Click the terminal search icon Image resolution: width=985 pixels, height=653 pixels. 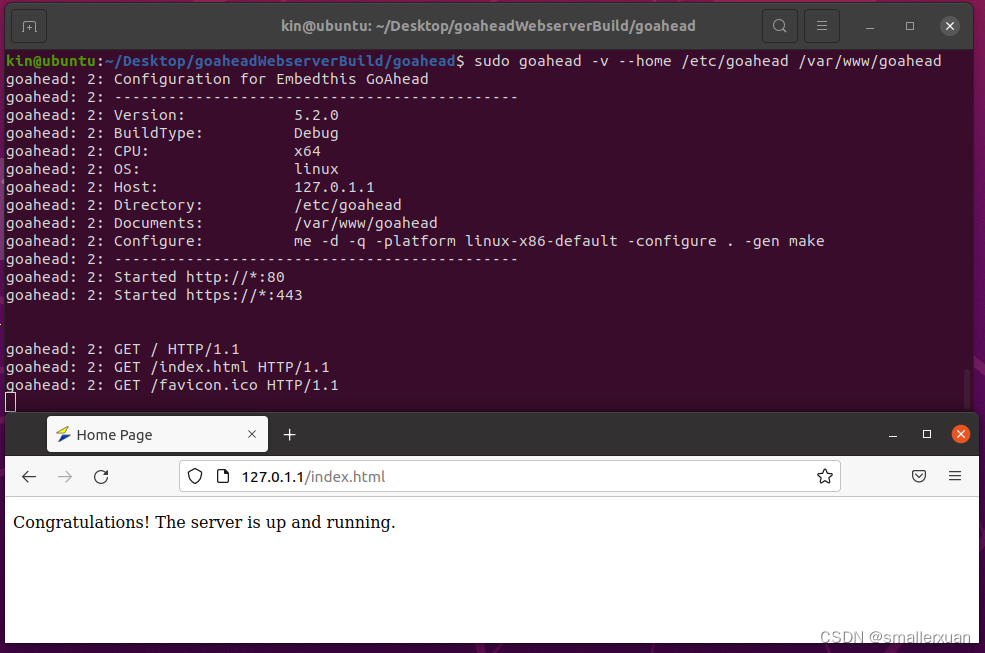pos(780,26)
